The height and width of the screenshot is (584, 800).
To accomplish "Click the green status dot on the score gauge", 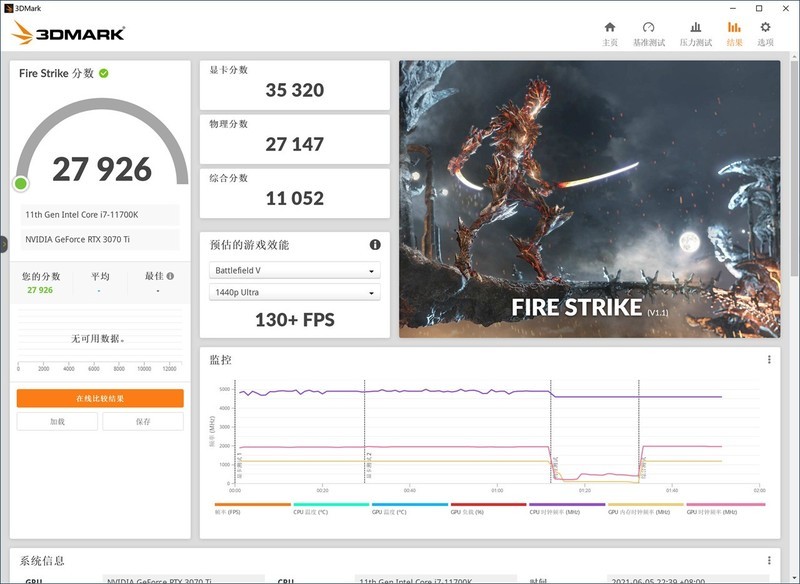I will click(x=20, y=184).
